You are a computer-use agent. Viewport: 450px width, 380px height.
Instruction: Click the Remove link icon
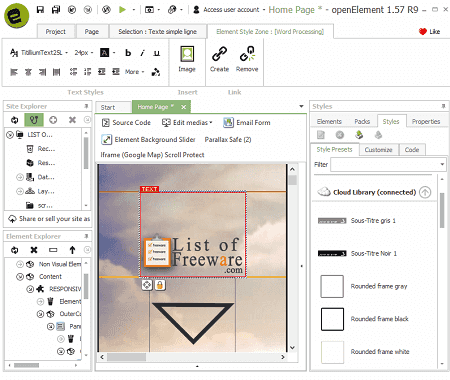247,54
